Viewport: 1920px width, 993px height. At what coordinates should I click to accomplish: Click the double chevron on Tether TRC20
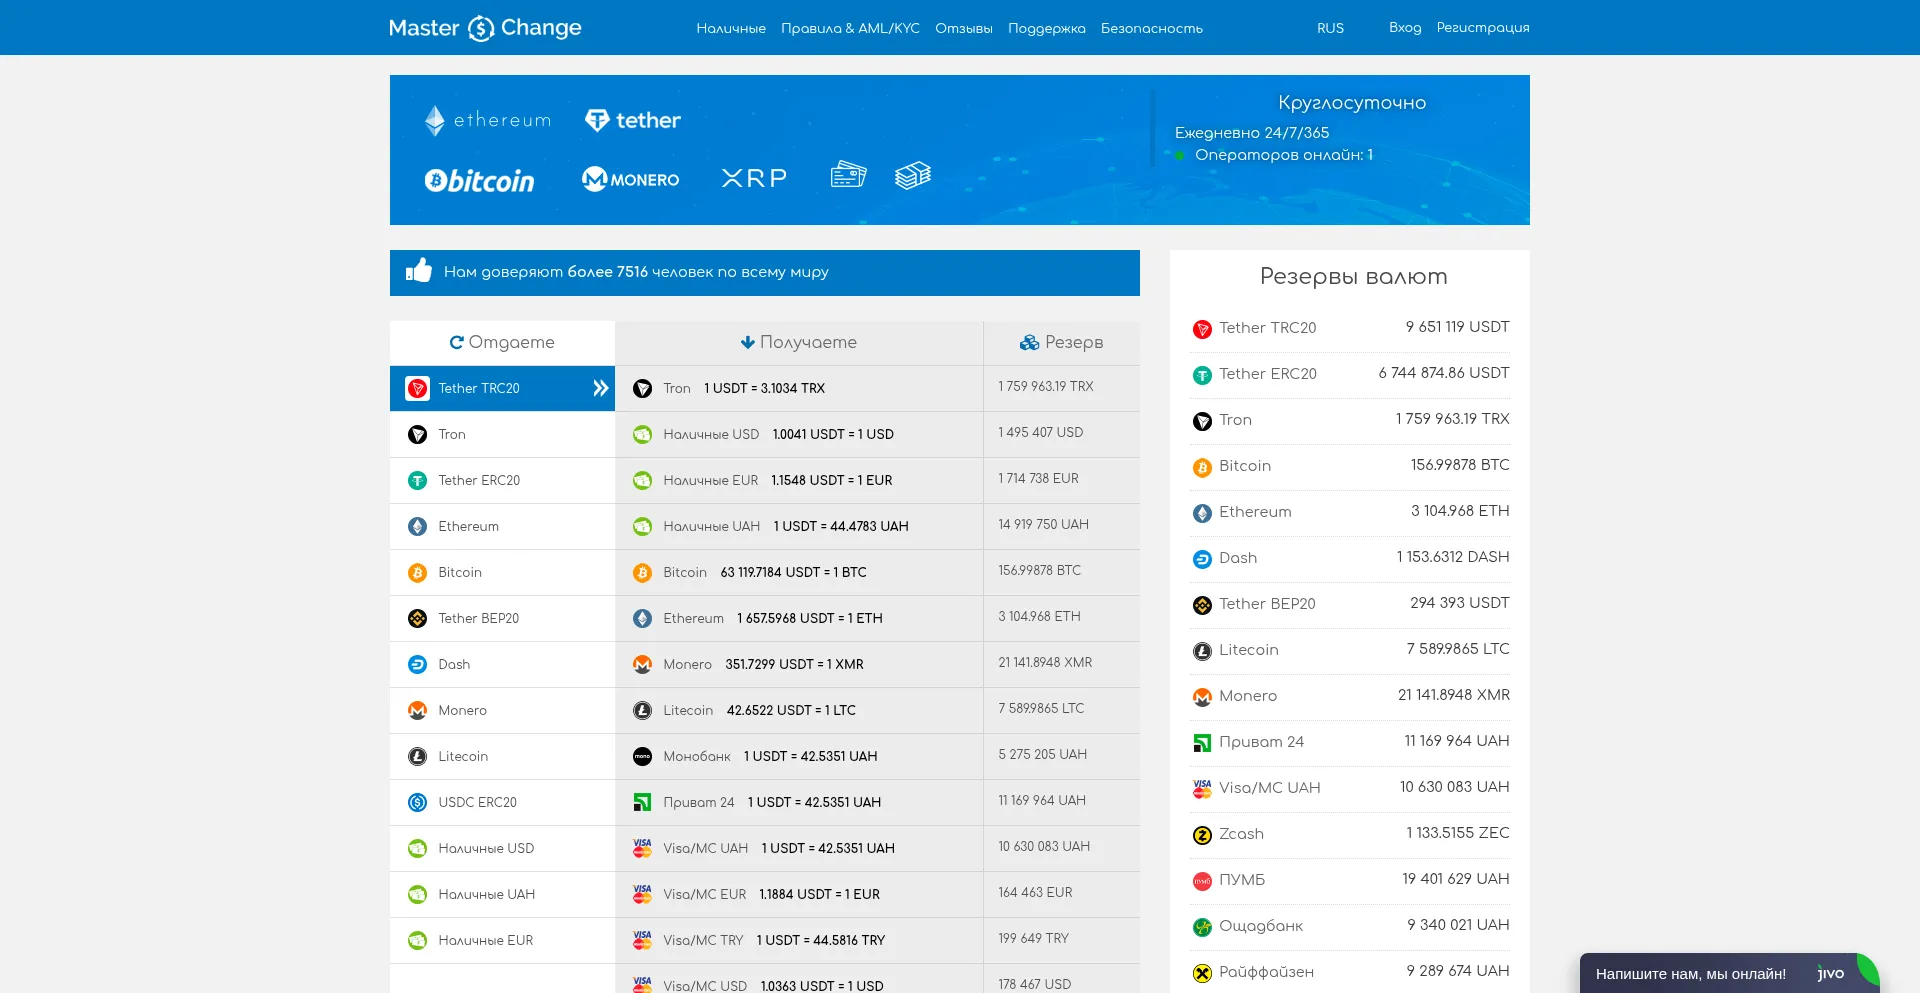(600, 388)
